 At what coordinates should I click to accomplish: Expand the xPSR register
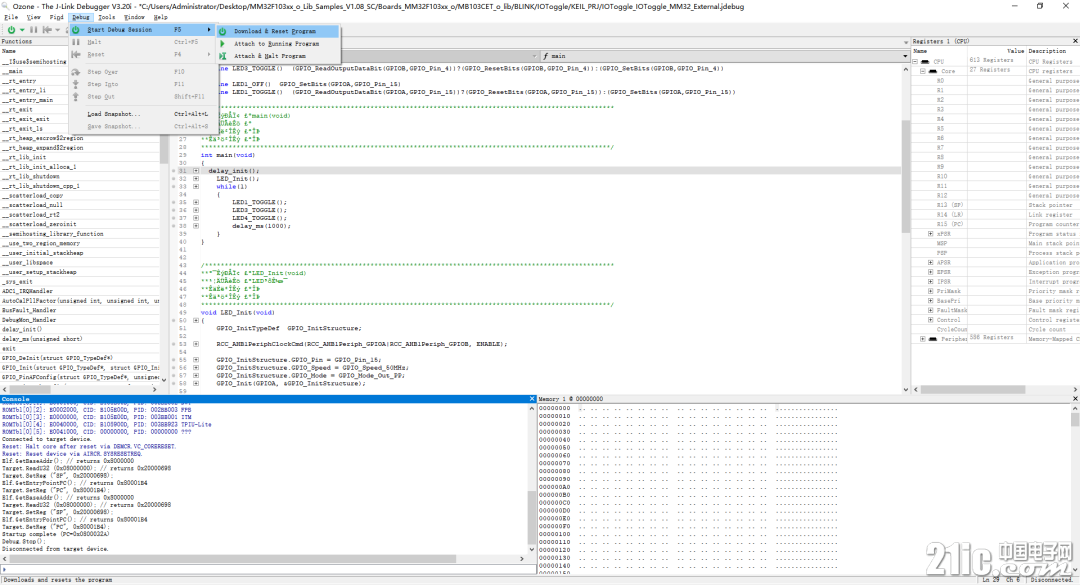[x=931, y=234]
